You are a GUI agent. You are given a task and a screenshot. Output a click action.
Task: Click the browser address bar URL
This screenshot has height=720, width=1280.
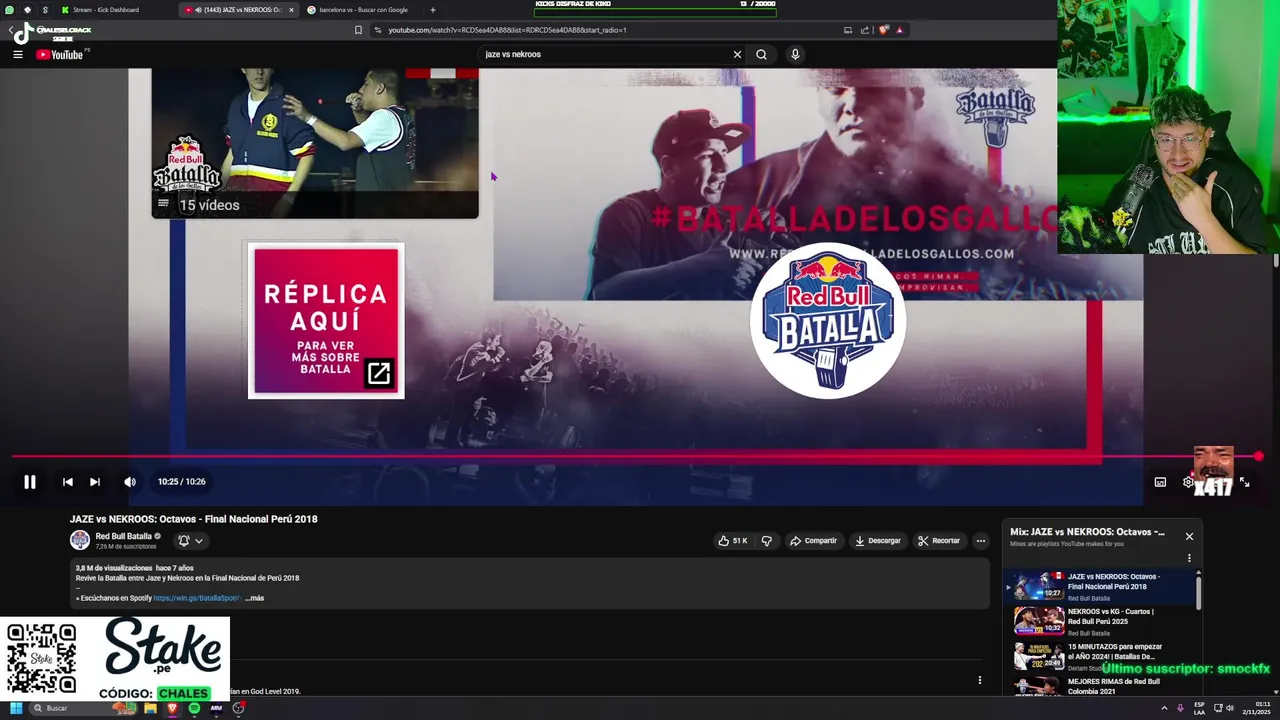click(x=507, y=30)
